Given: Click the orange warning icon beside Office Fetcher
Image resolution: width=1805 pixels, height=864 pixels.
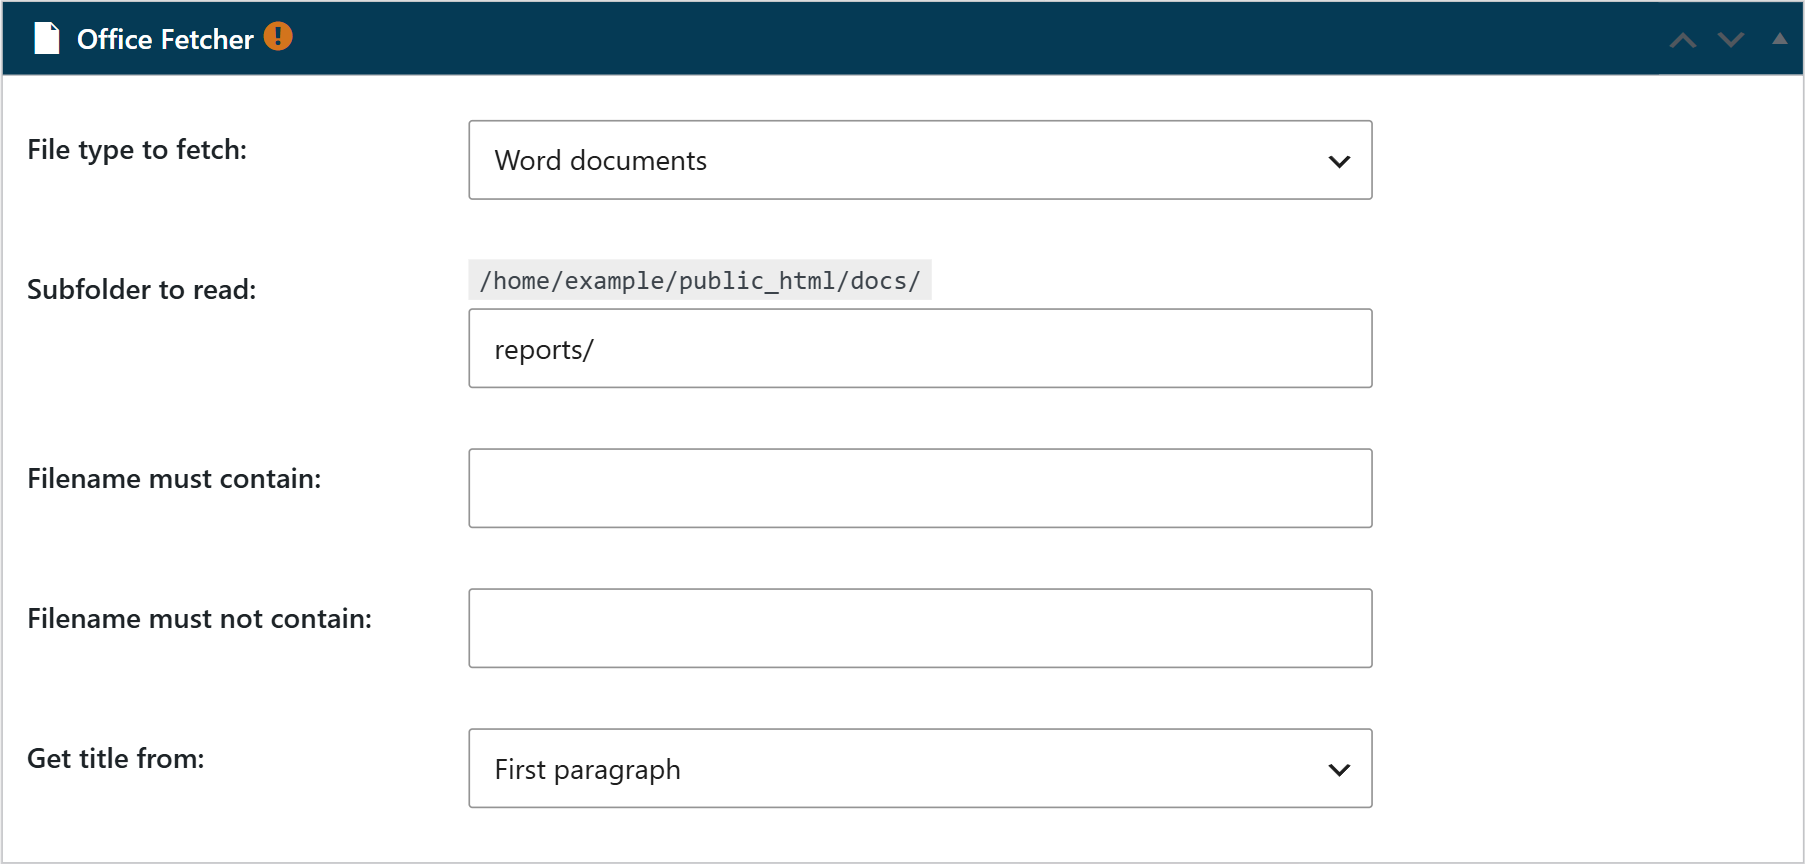Looking at the screenshot, I should click(278, 37).
